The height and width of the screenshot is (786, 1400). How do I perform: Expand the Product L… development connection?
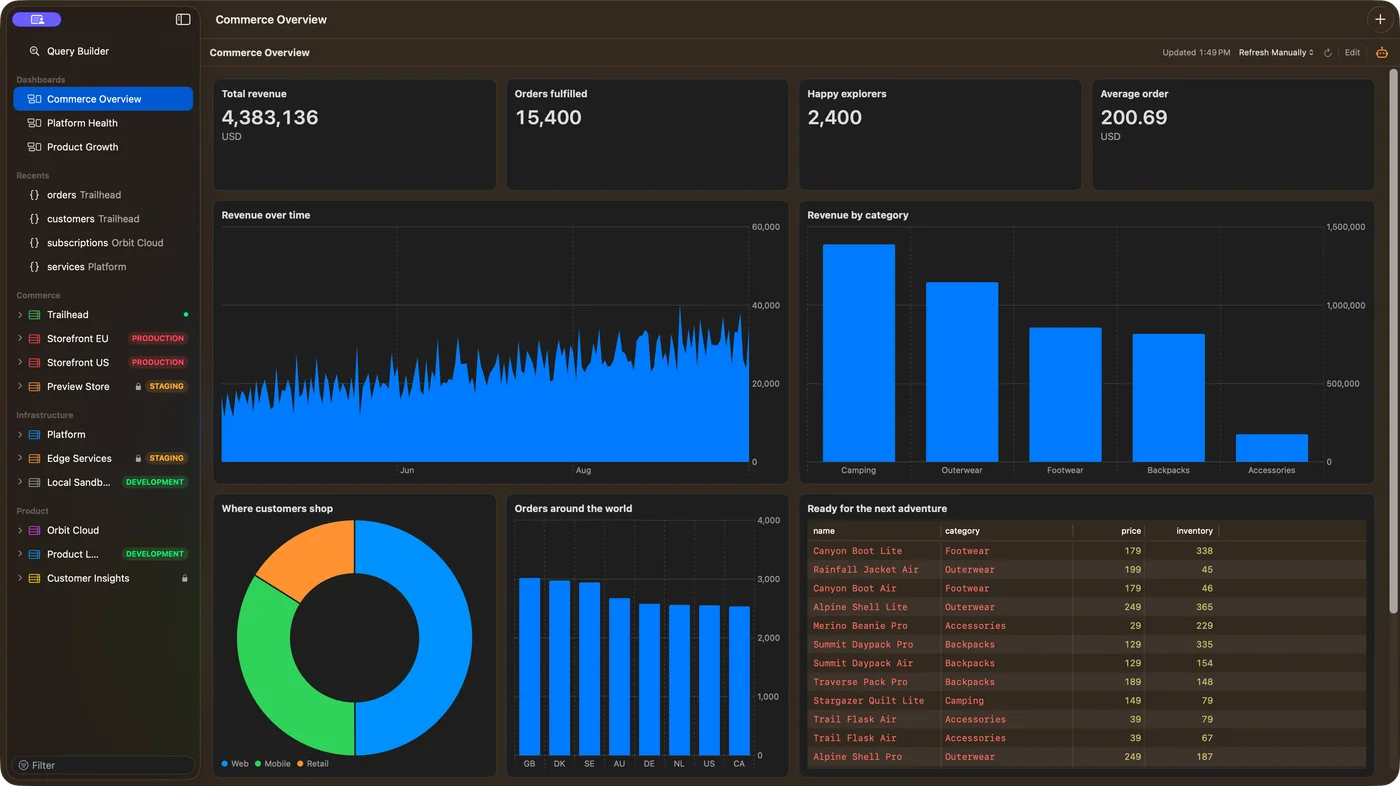click(x=20, y=555)
